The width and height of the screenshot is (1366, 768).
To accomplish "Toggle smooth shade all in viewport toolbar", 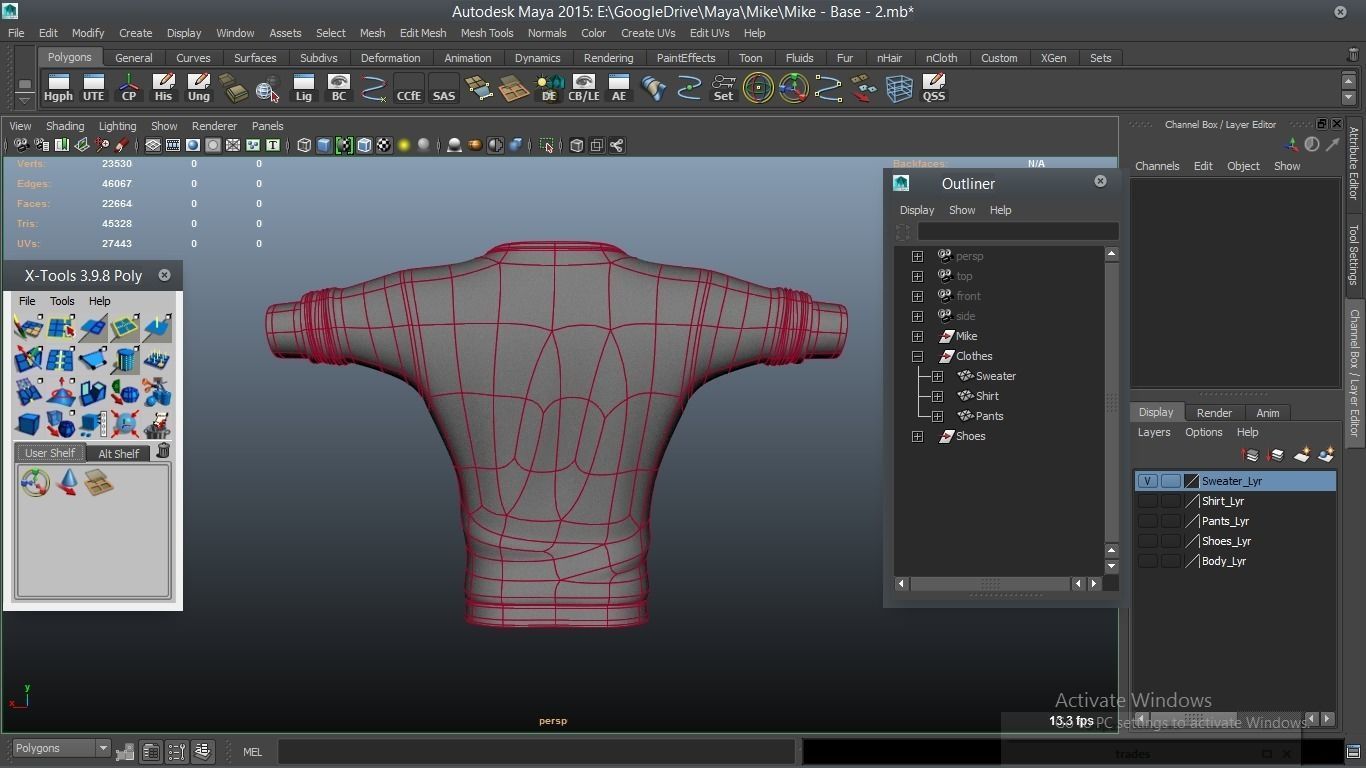I will (324, 146).
